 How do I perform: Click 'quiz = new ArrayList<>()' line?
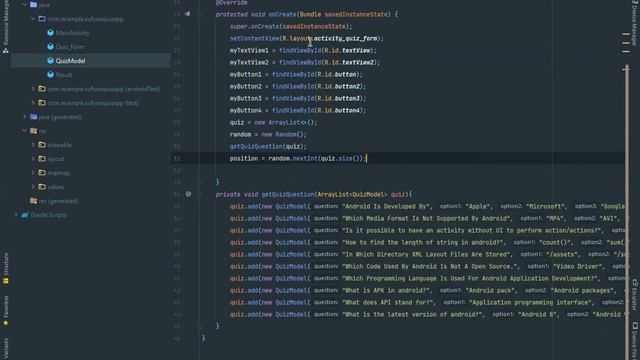(x=273, y=122)
